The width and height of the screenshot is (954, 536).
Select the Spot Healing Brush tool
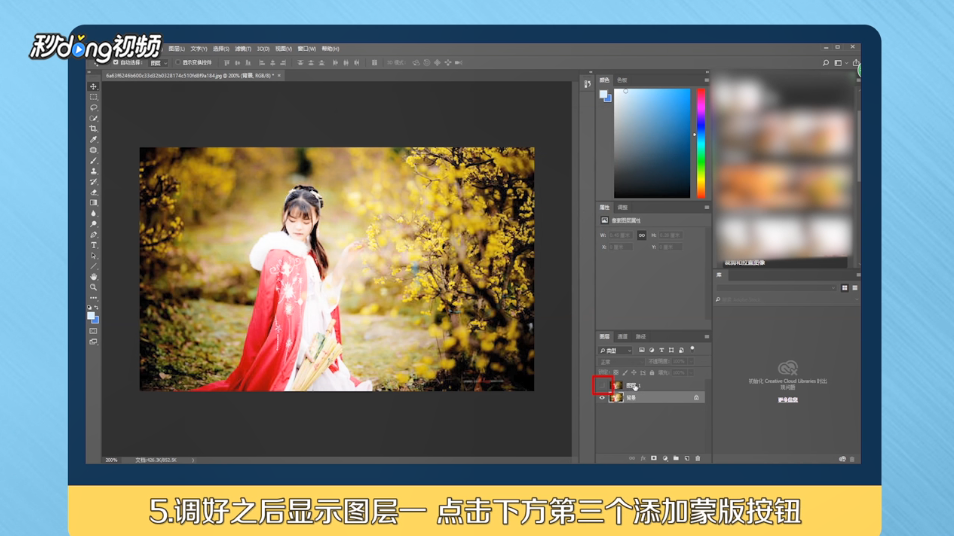tap(94, 150)
